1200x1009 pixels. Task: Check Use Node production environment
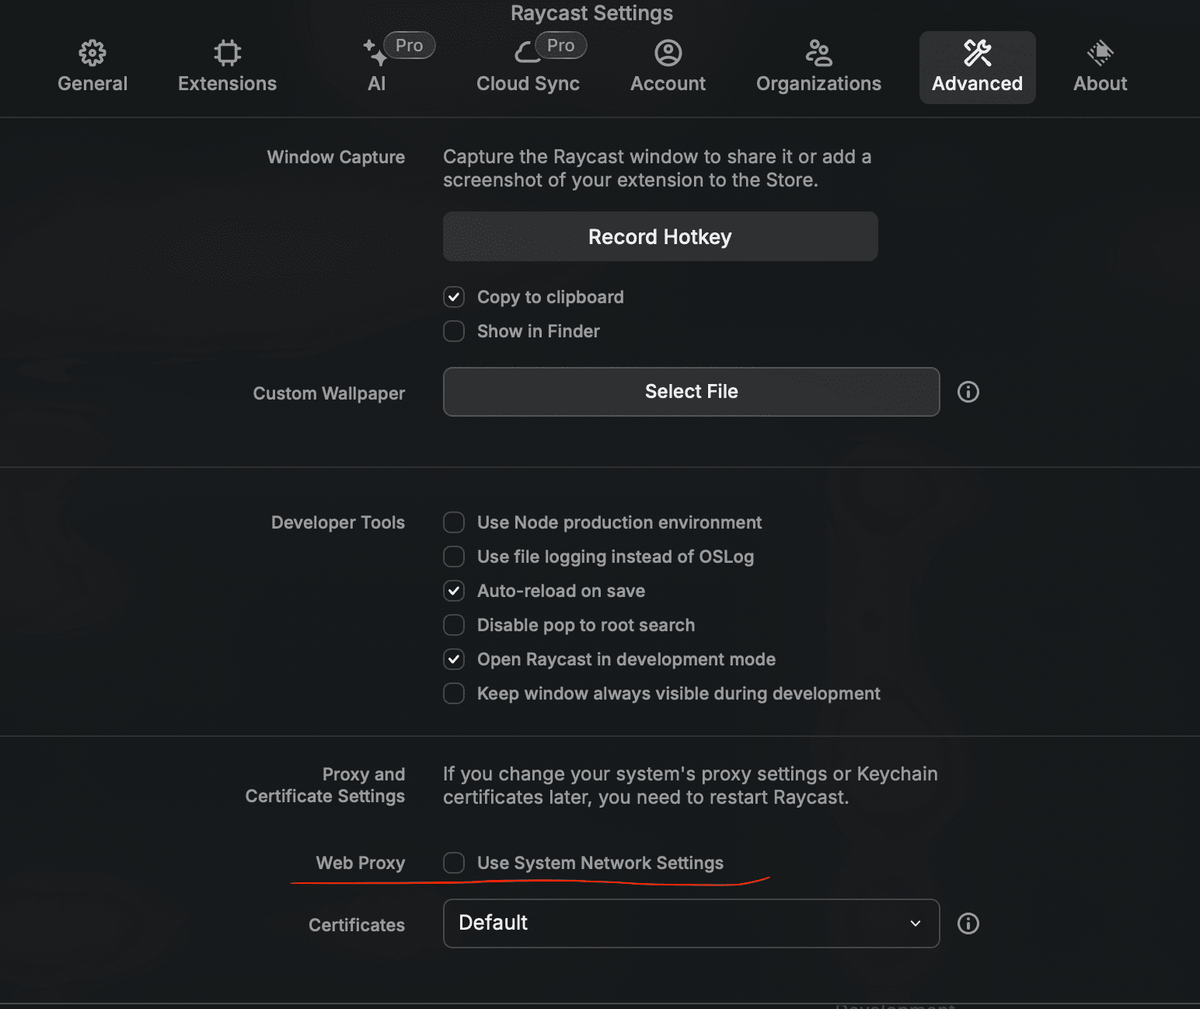point(453,522)
